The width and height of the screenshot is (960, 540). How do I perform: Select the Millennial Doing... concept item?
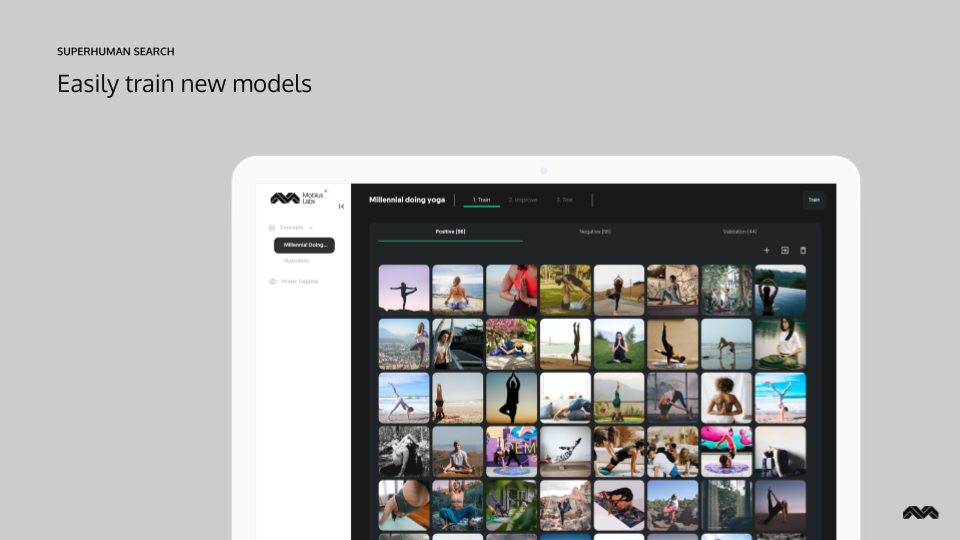(304, 245)
